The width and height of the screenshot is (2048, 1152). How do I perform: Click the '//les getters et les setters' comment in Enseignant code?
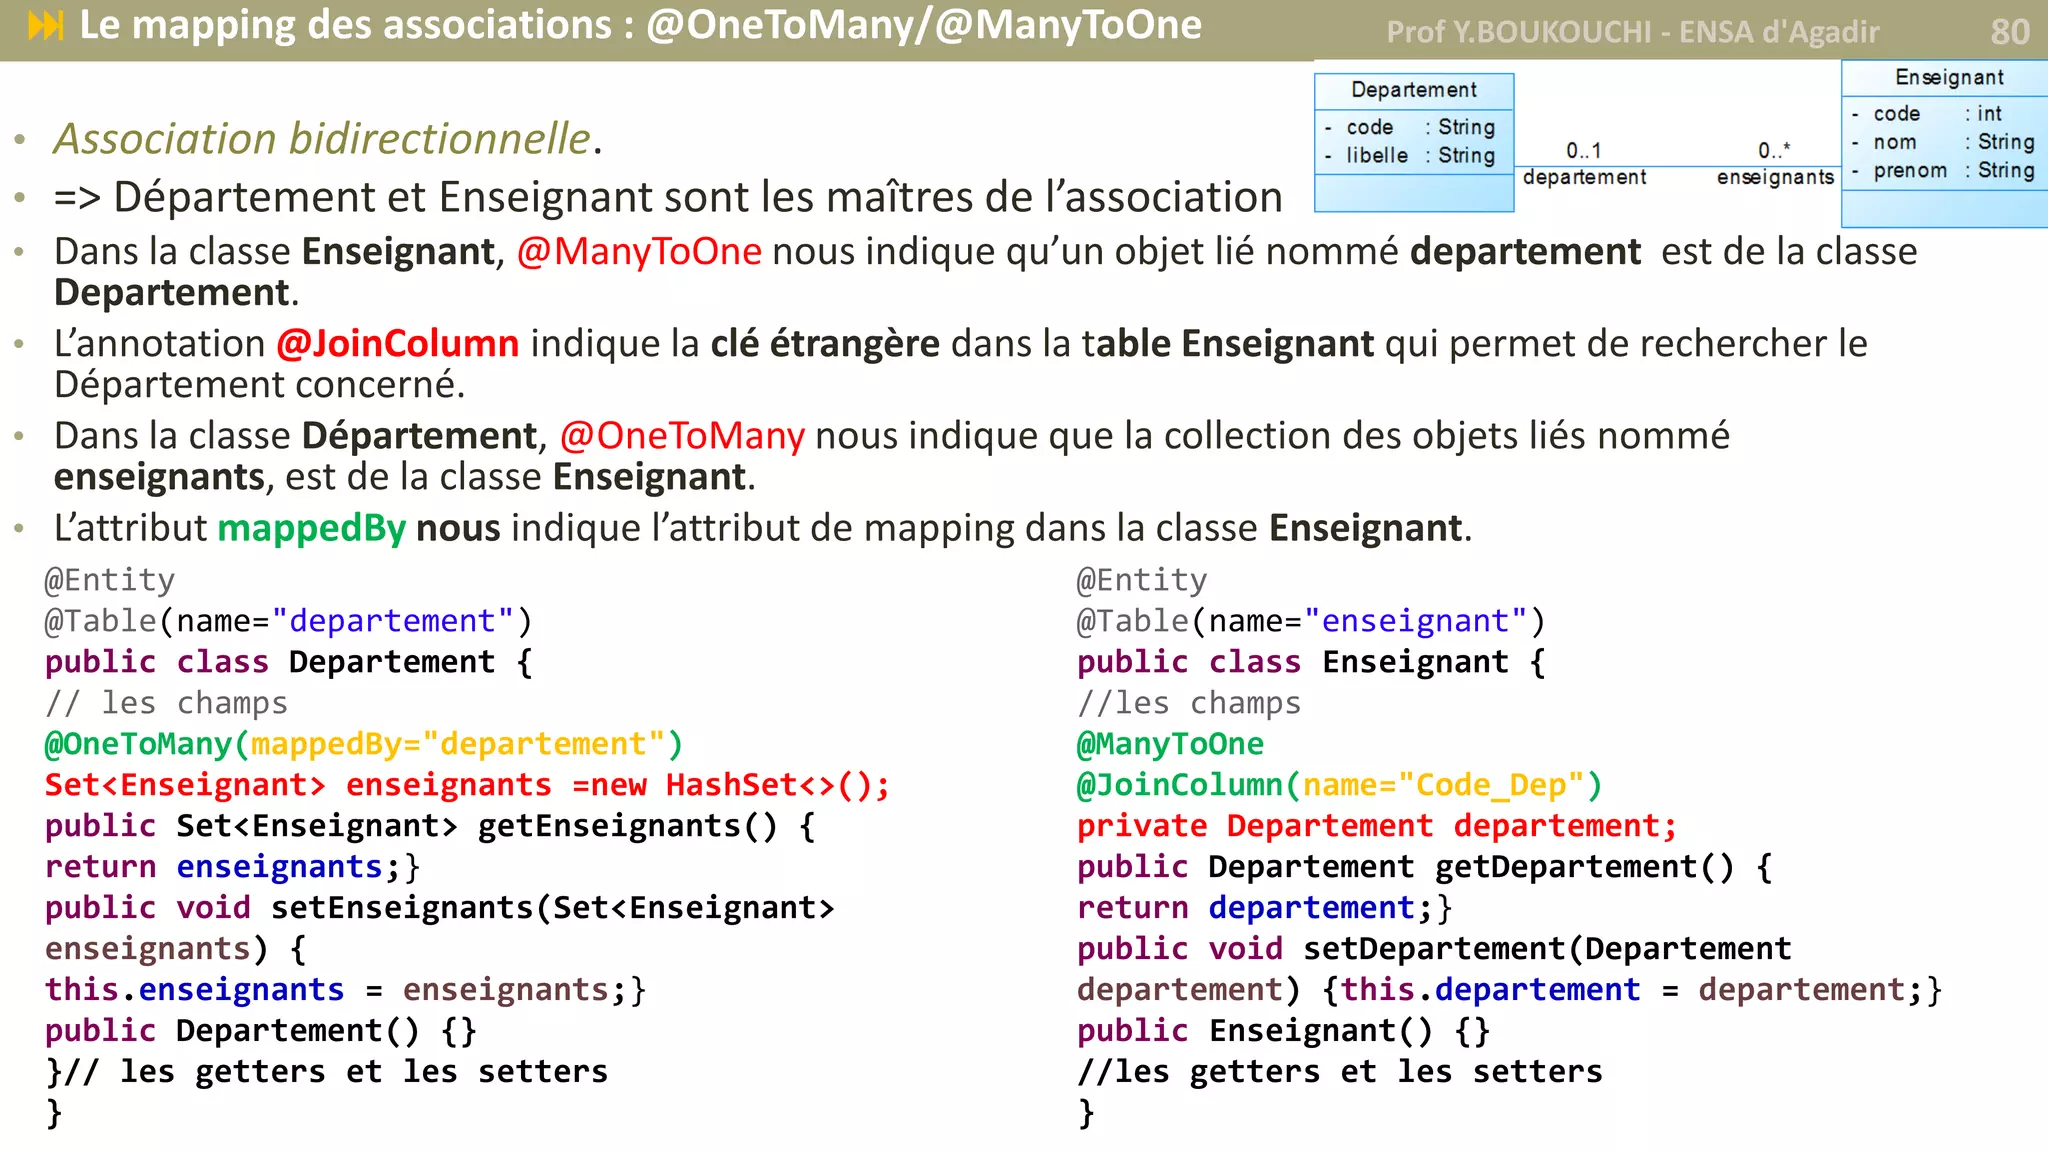[1340, 1071]
